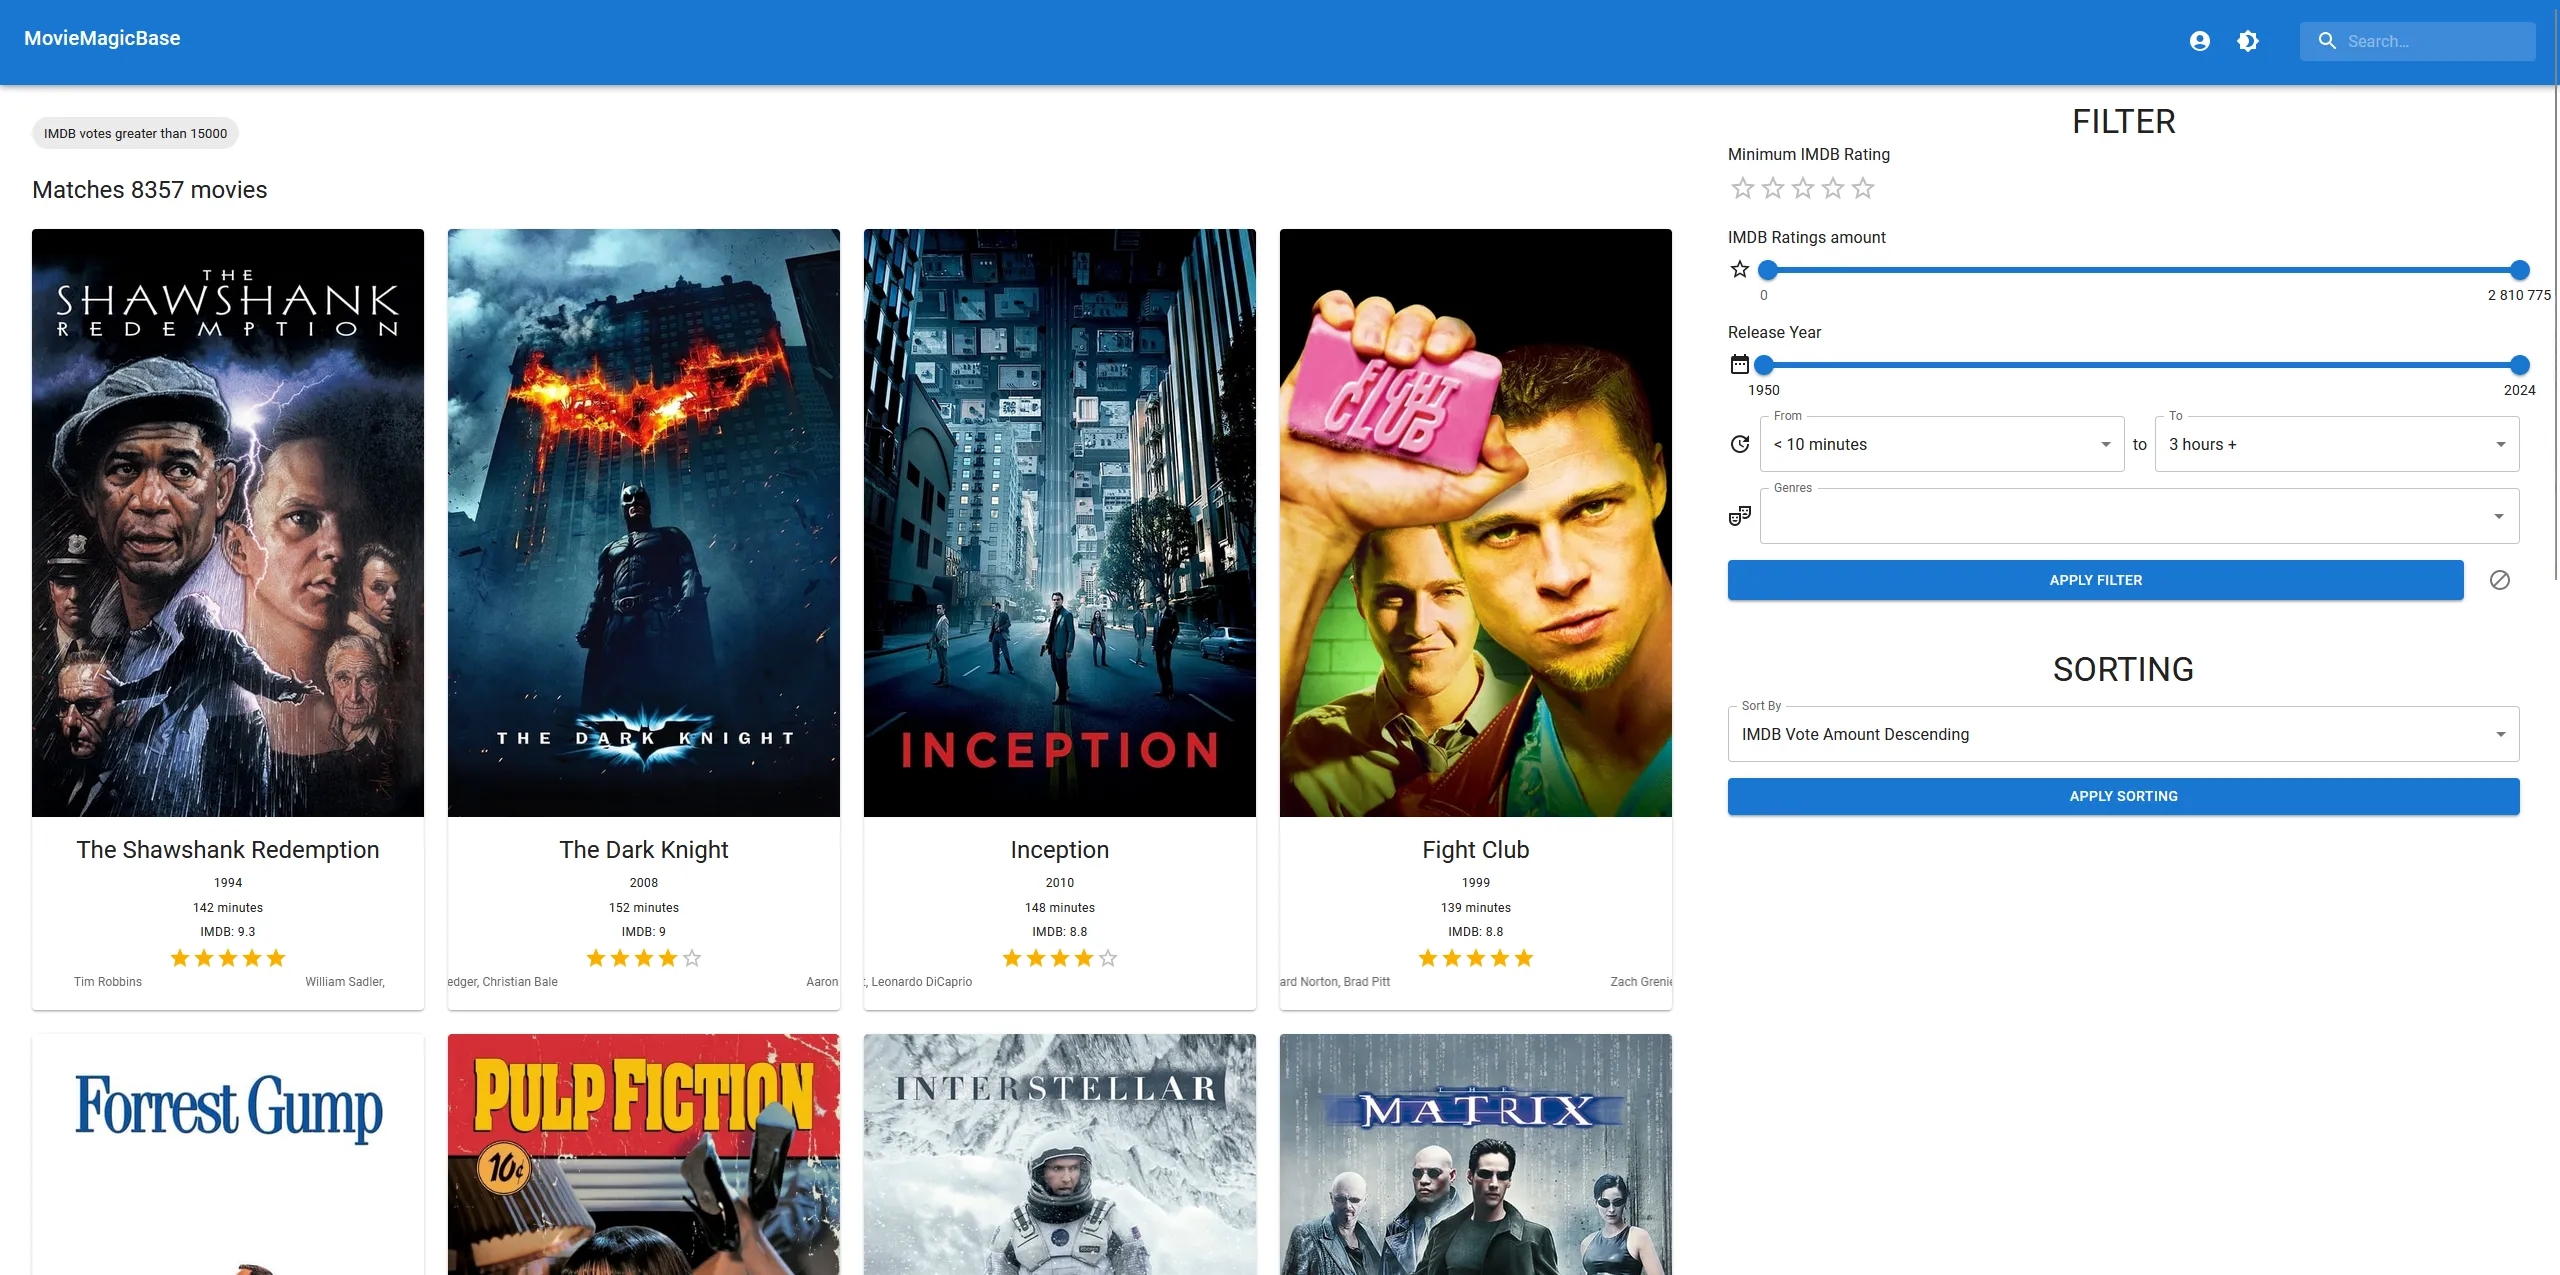This screenshot has height=1275, width=2560.
Task: Click the Release Year slider right handle
Action: (x=2519, y=365)
